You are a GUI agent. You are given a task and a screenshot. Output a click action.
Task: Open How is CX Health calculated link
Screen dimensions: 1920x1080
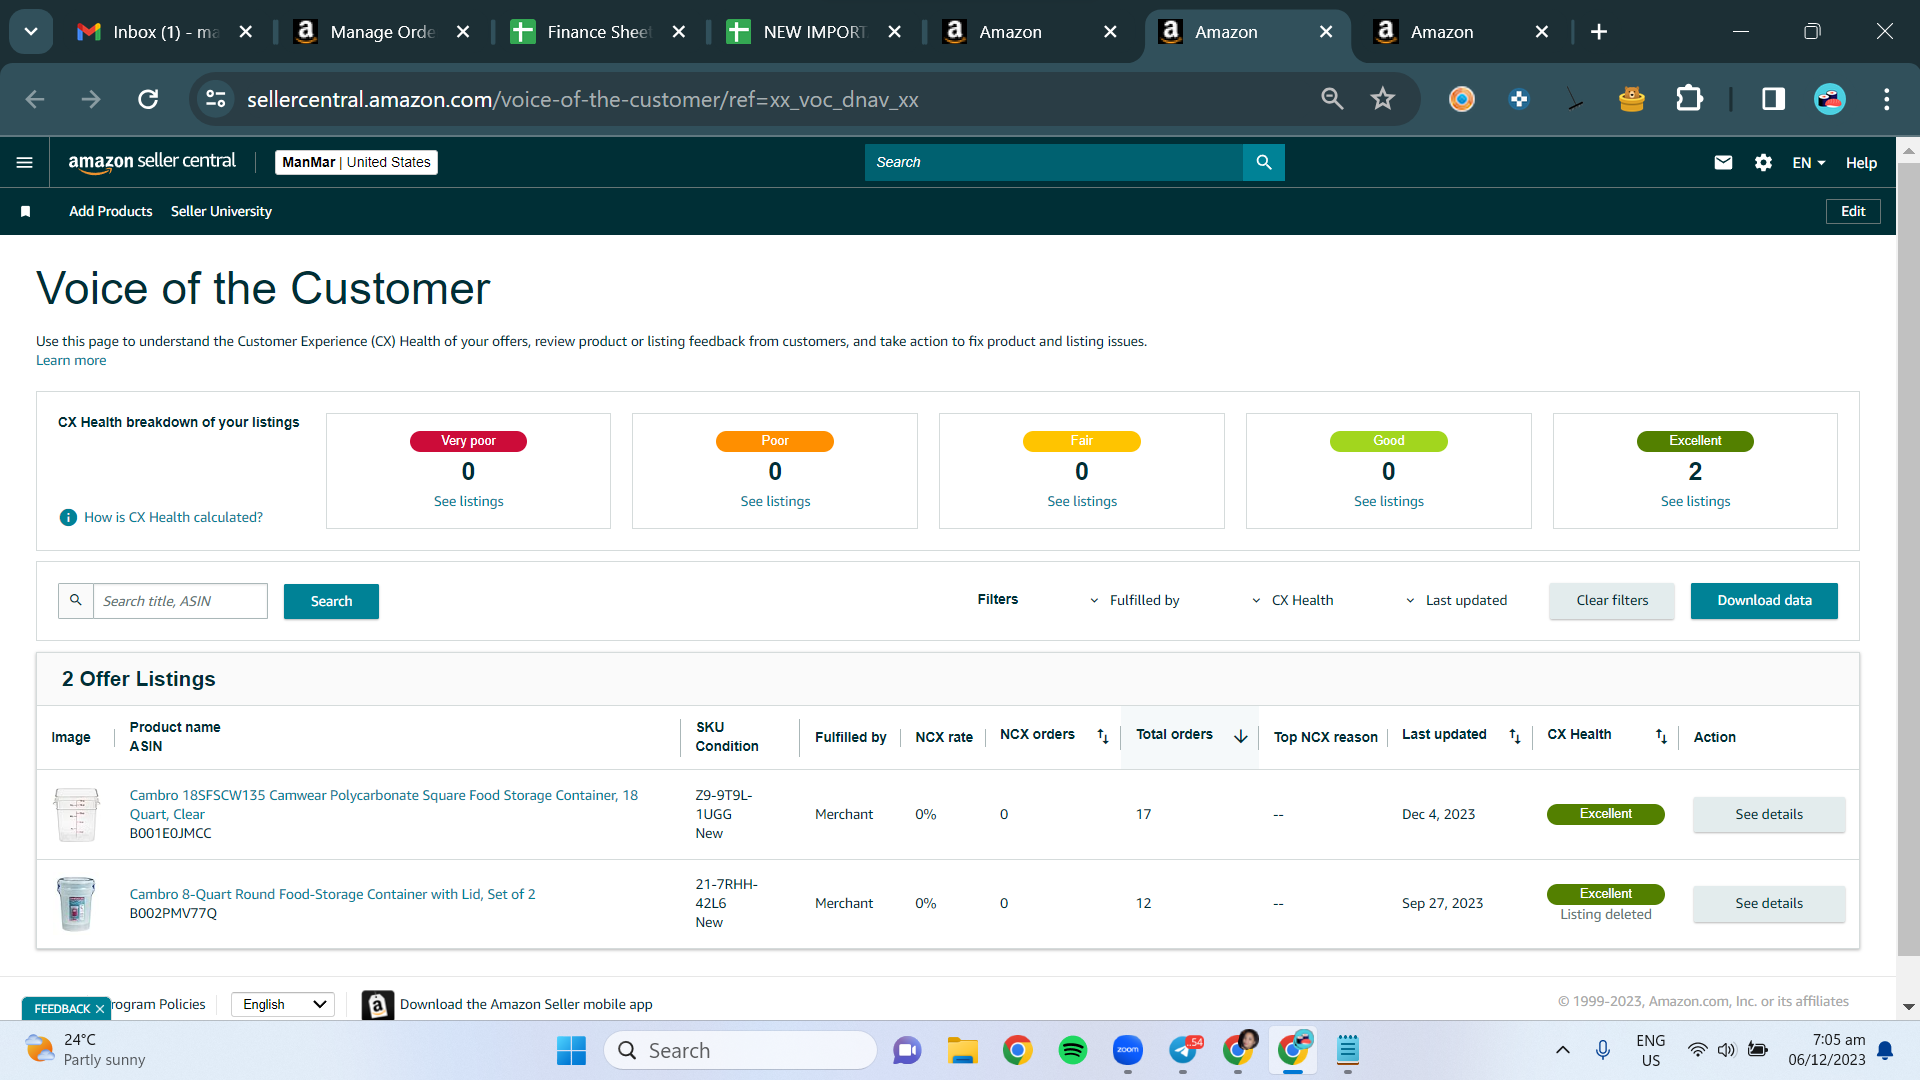(x=173, y=517)
